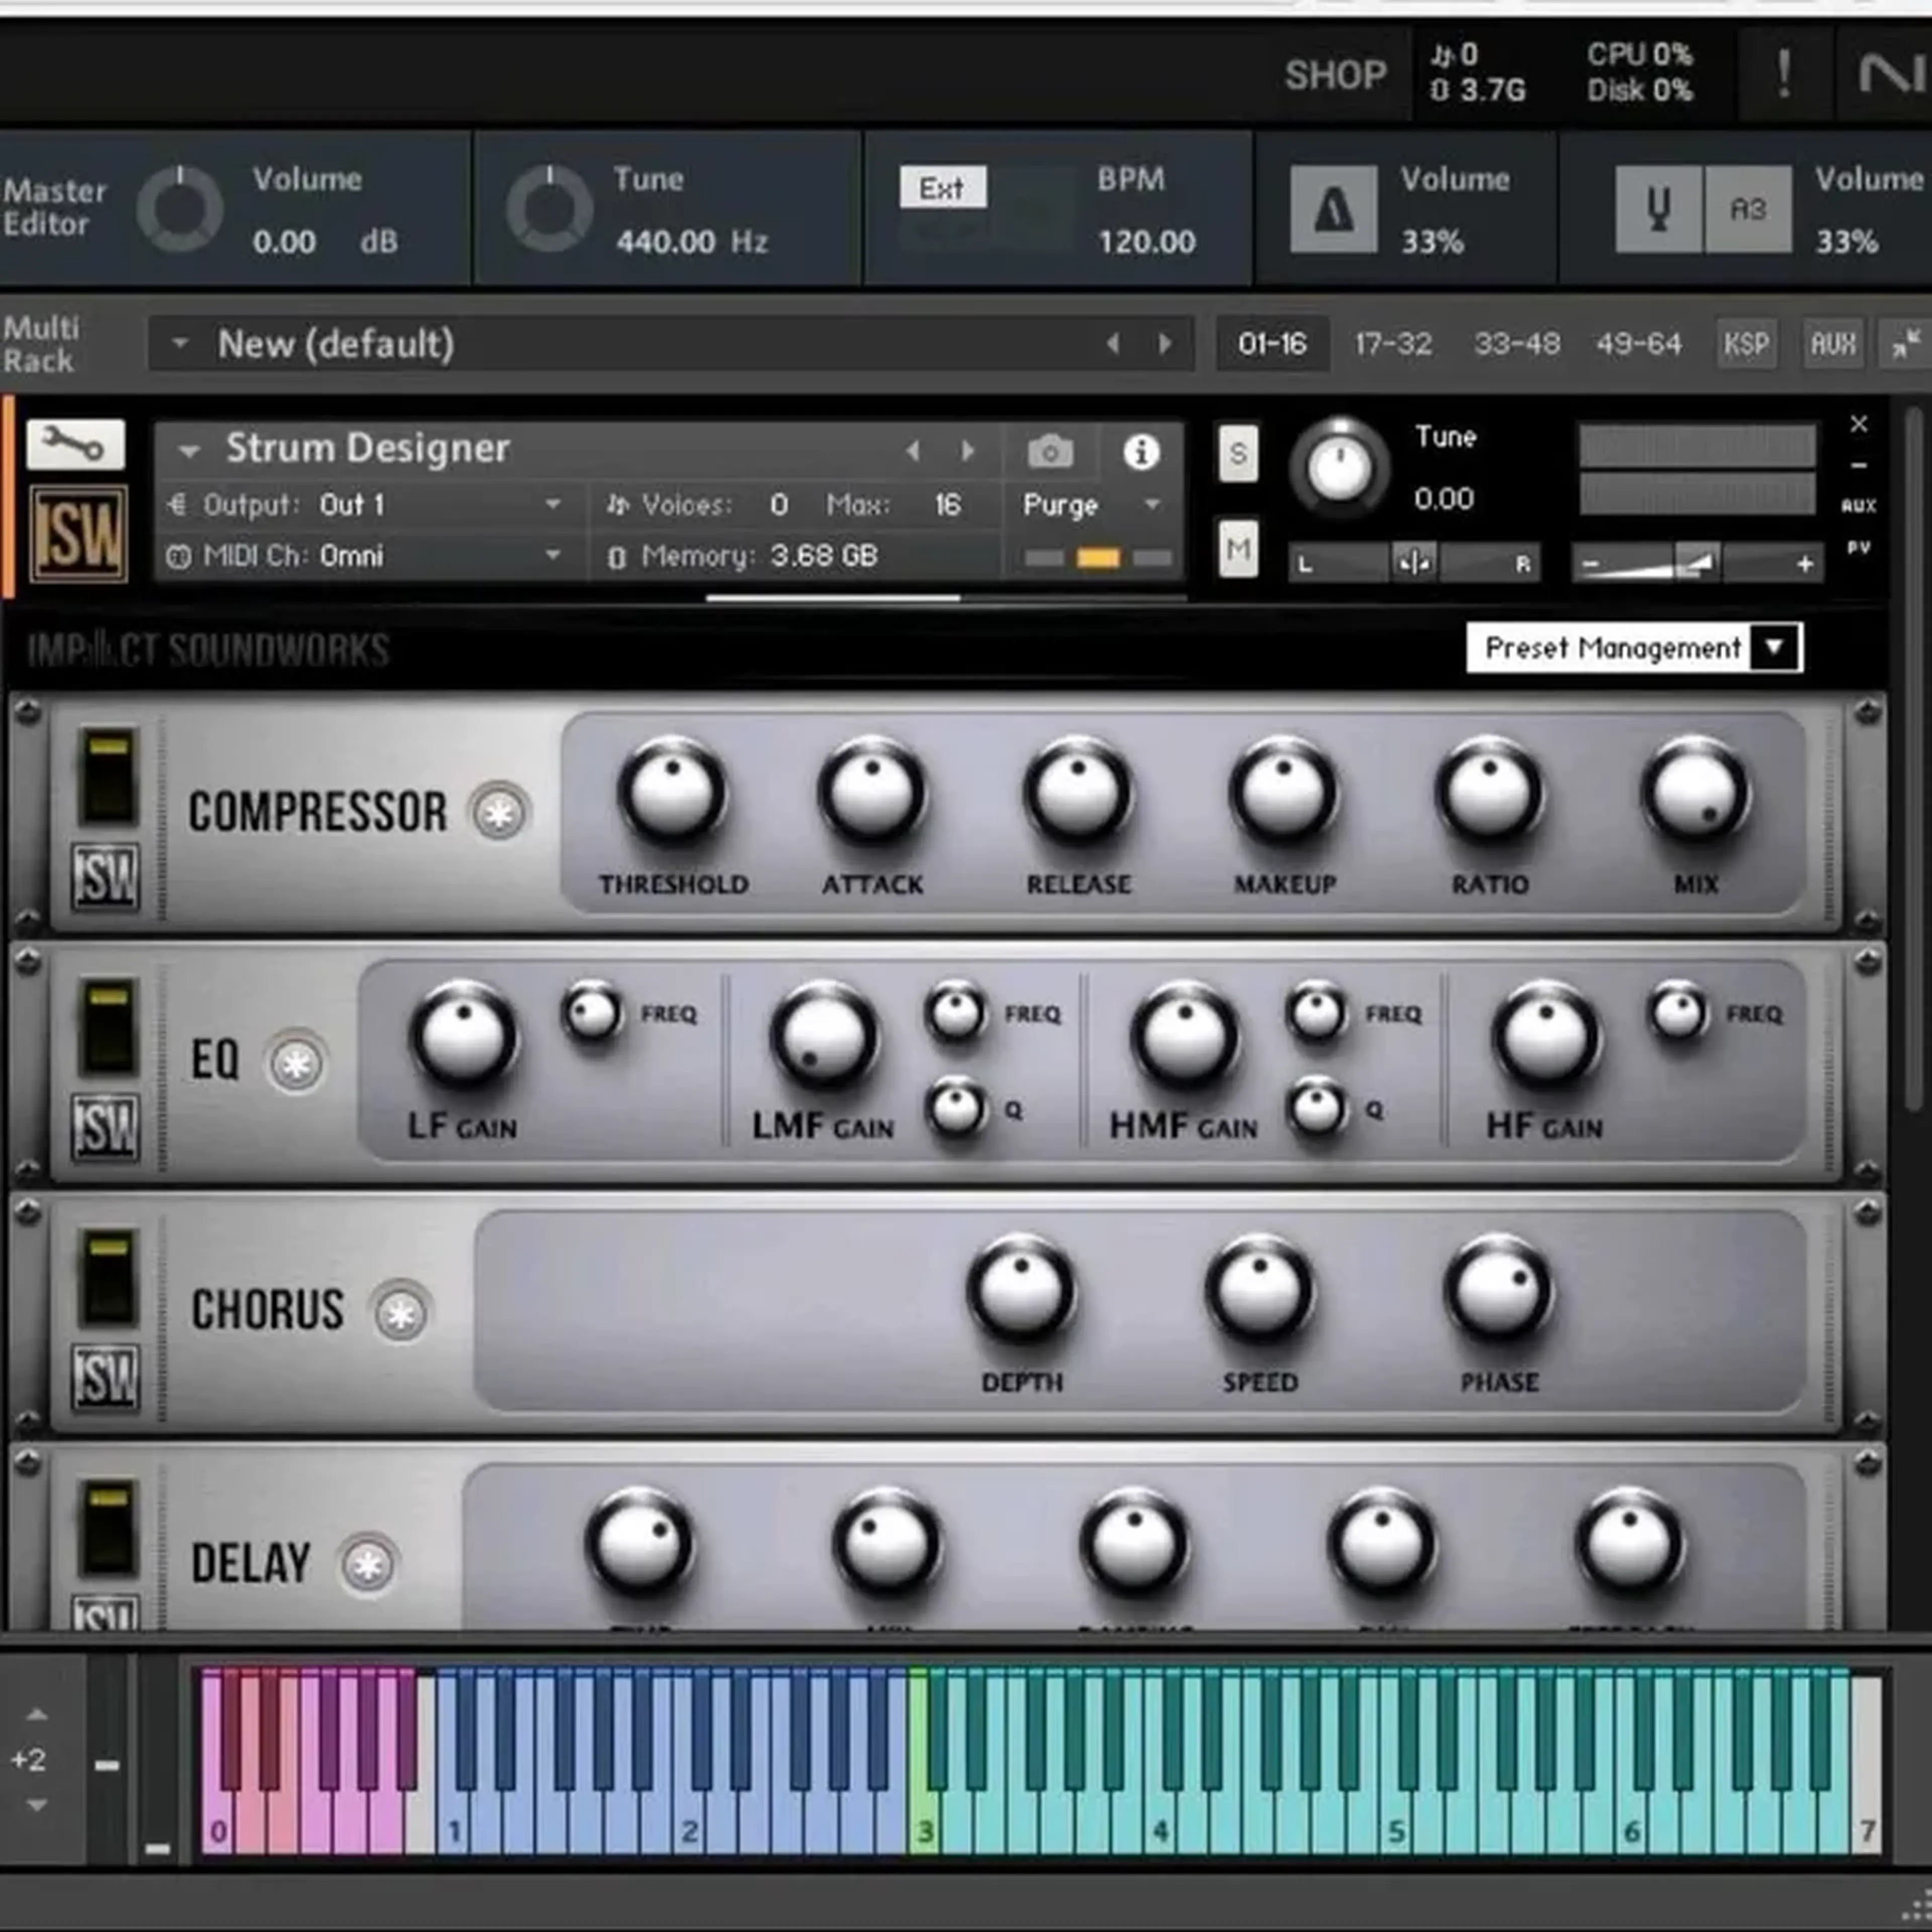Viewport: 1932px width, 1932px height.
Task: Go to next multi with right arrow
Action: point(1165,344)
